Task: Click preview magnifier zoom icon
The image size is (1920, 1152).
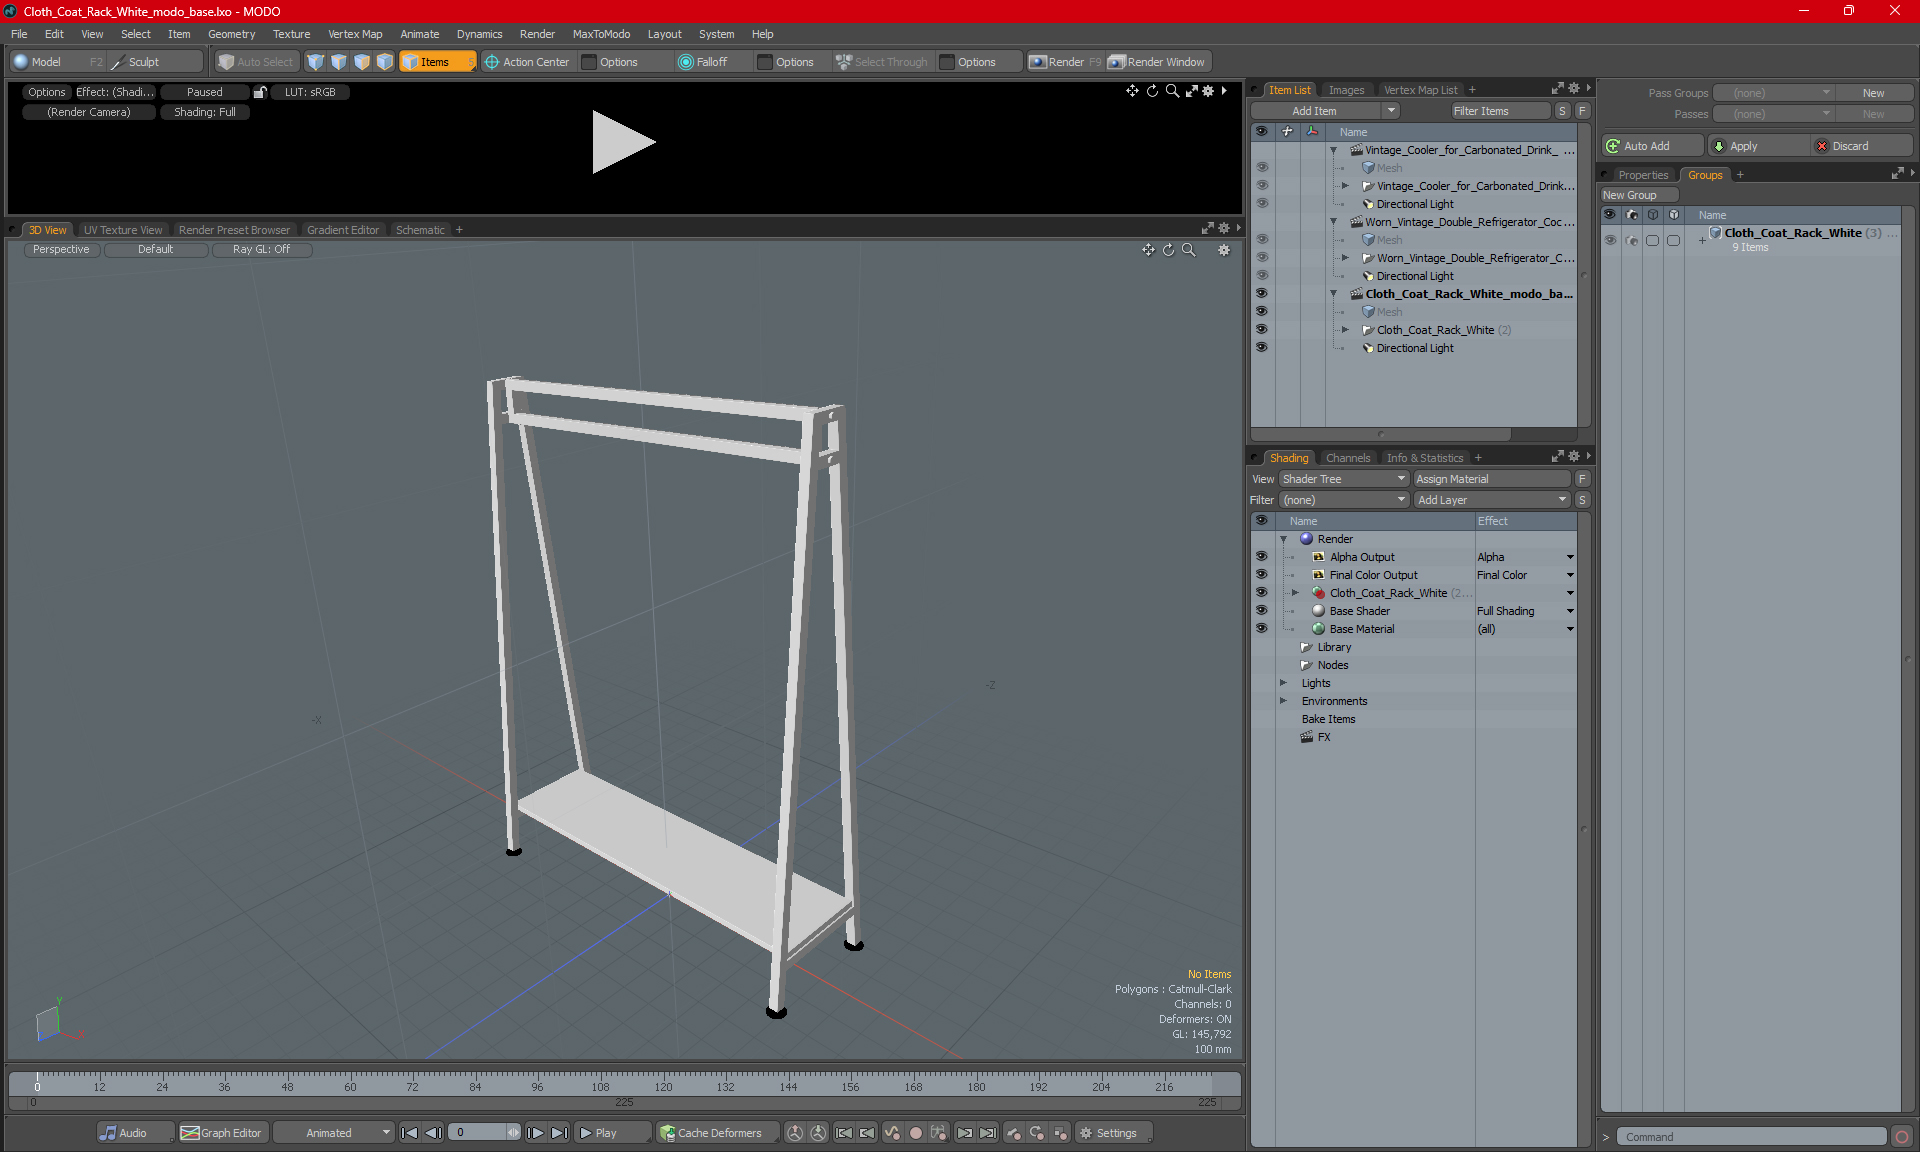Action: [1172, 91]
